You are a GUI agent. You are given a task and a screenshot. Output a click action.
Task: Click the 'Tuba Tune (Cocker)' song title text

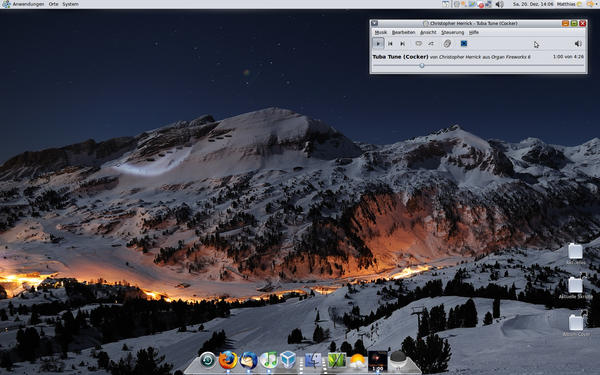click(400, 57)
